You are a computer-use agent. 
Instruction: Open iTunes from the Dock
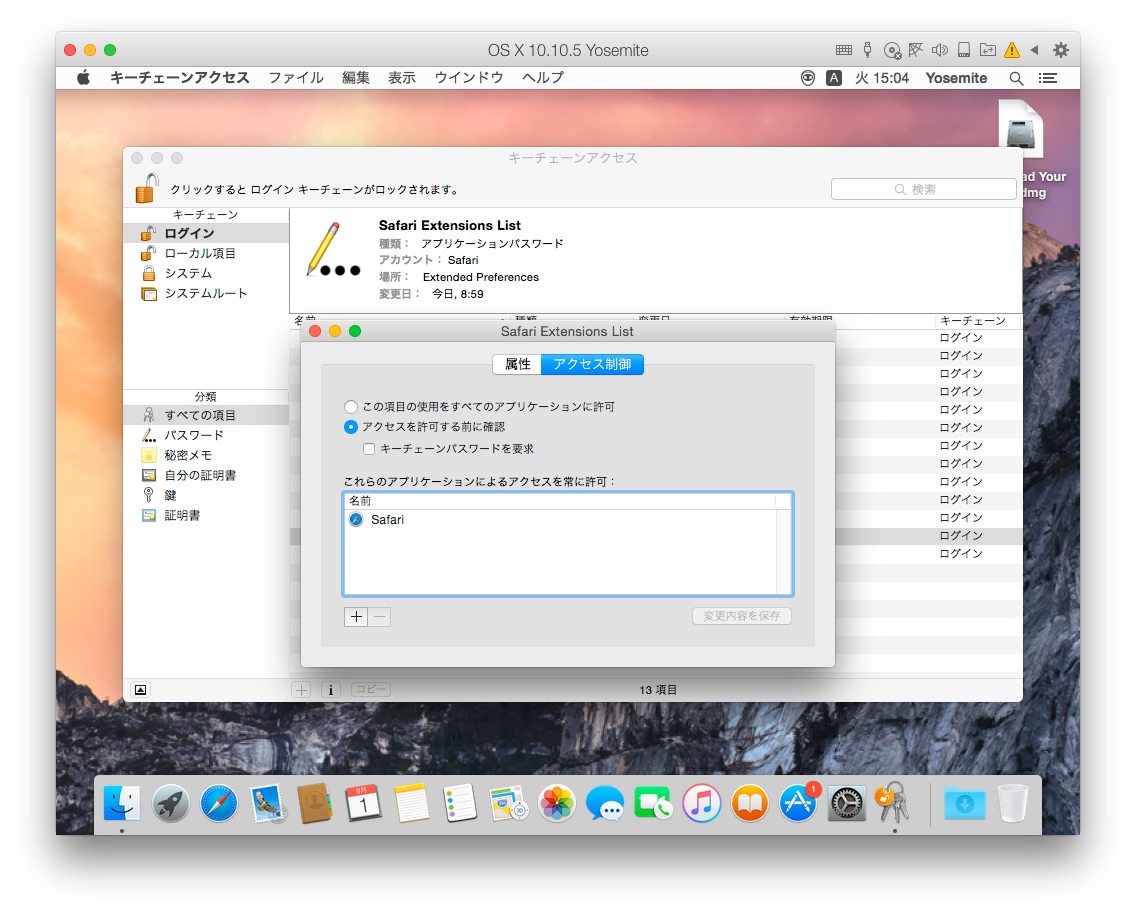701,803
